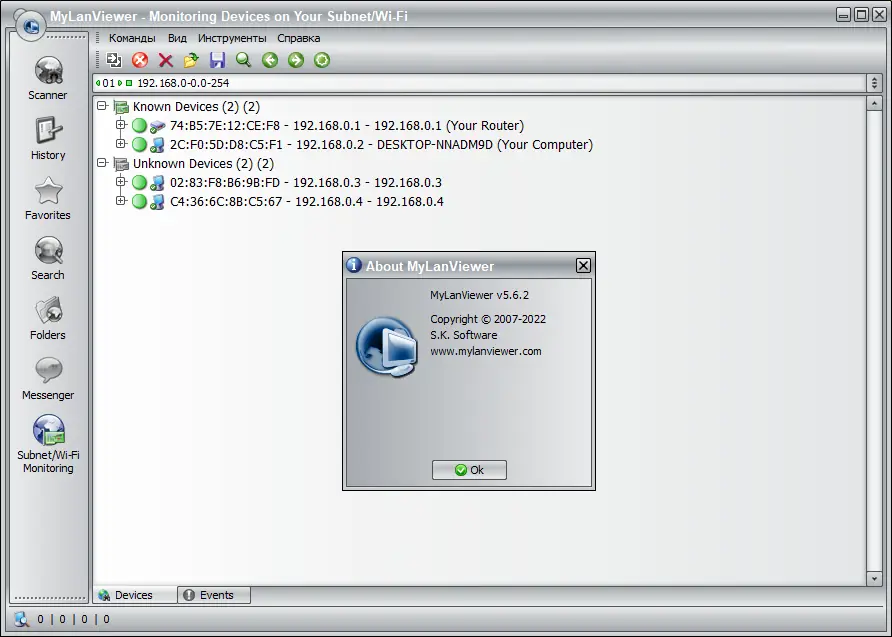Switch to the Devices tab
The image size is (892, 637).
[x=135, y=595]
